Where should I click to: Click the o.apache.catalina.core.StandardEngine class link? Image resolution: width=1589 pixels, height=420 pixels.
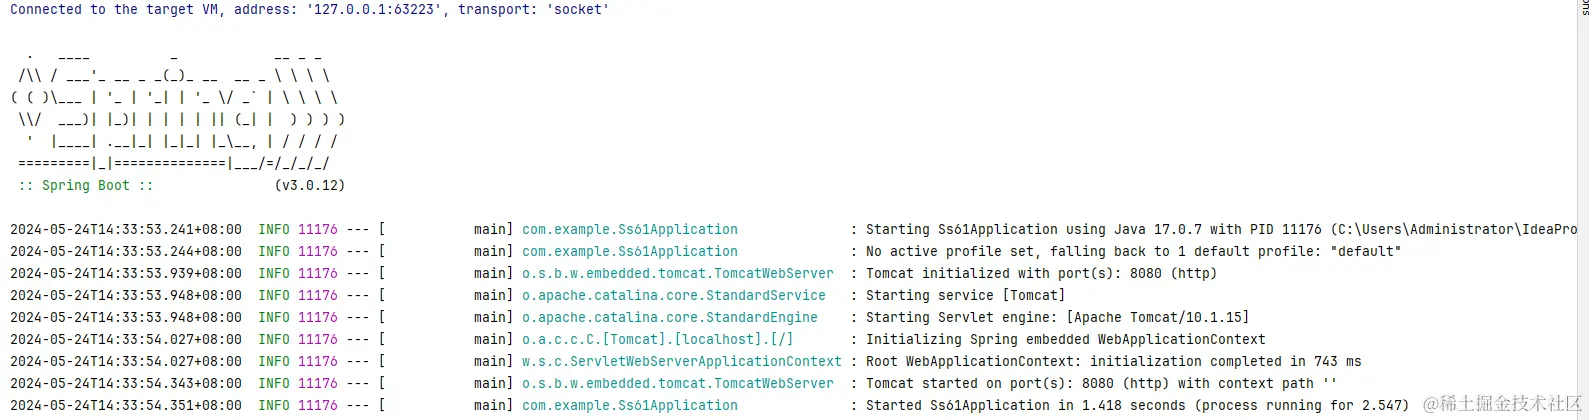(669, 317)
